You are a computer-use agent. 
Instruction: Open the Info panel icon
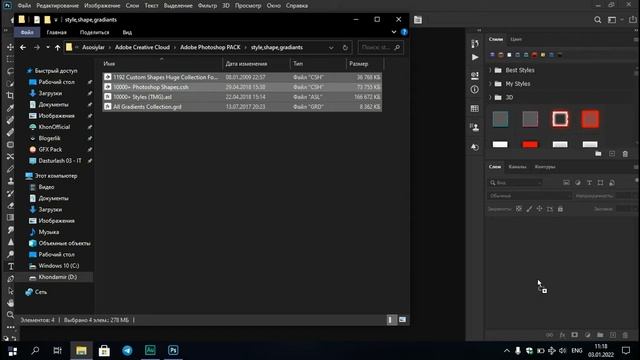[475, 89]
